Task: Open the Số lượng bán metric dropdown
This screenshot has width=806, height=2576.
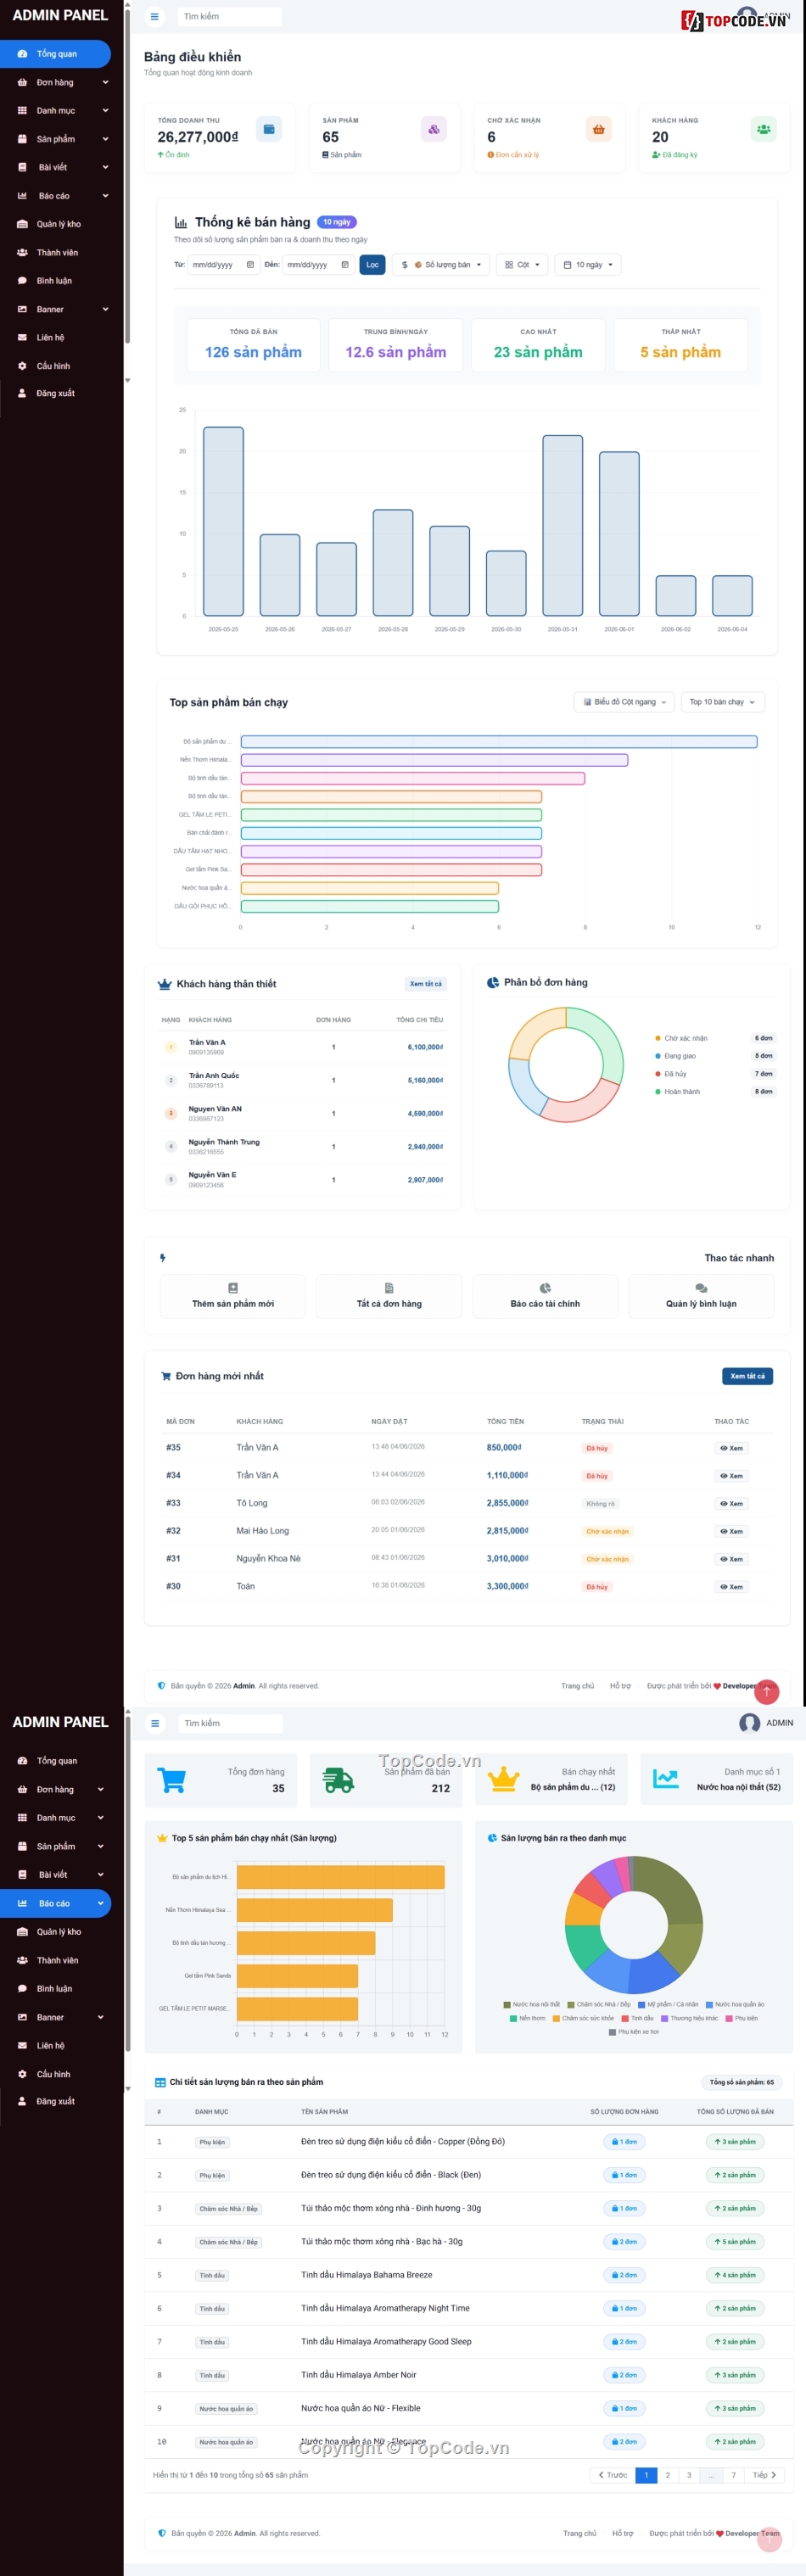Action: [441, 265]
